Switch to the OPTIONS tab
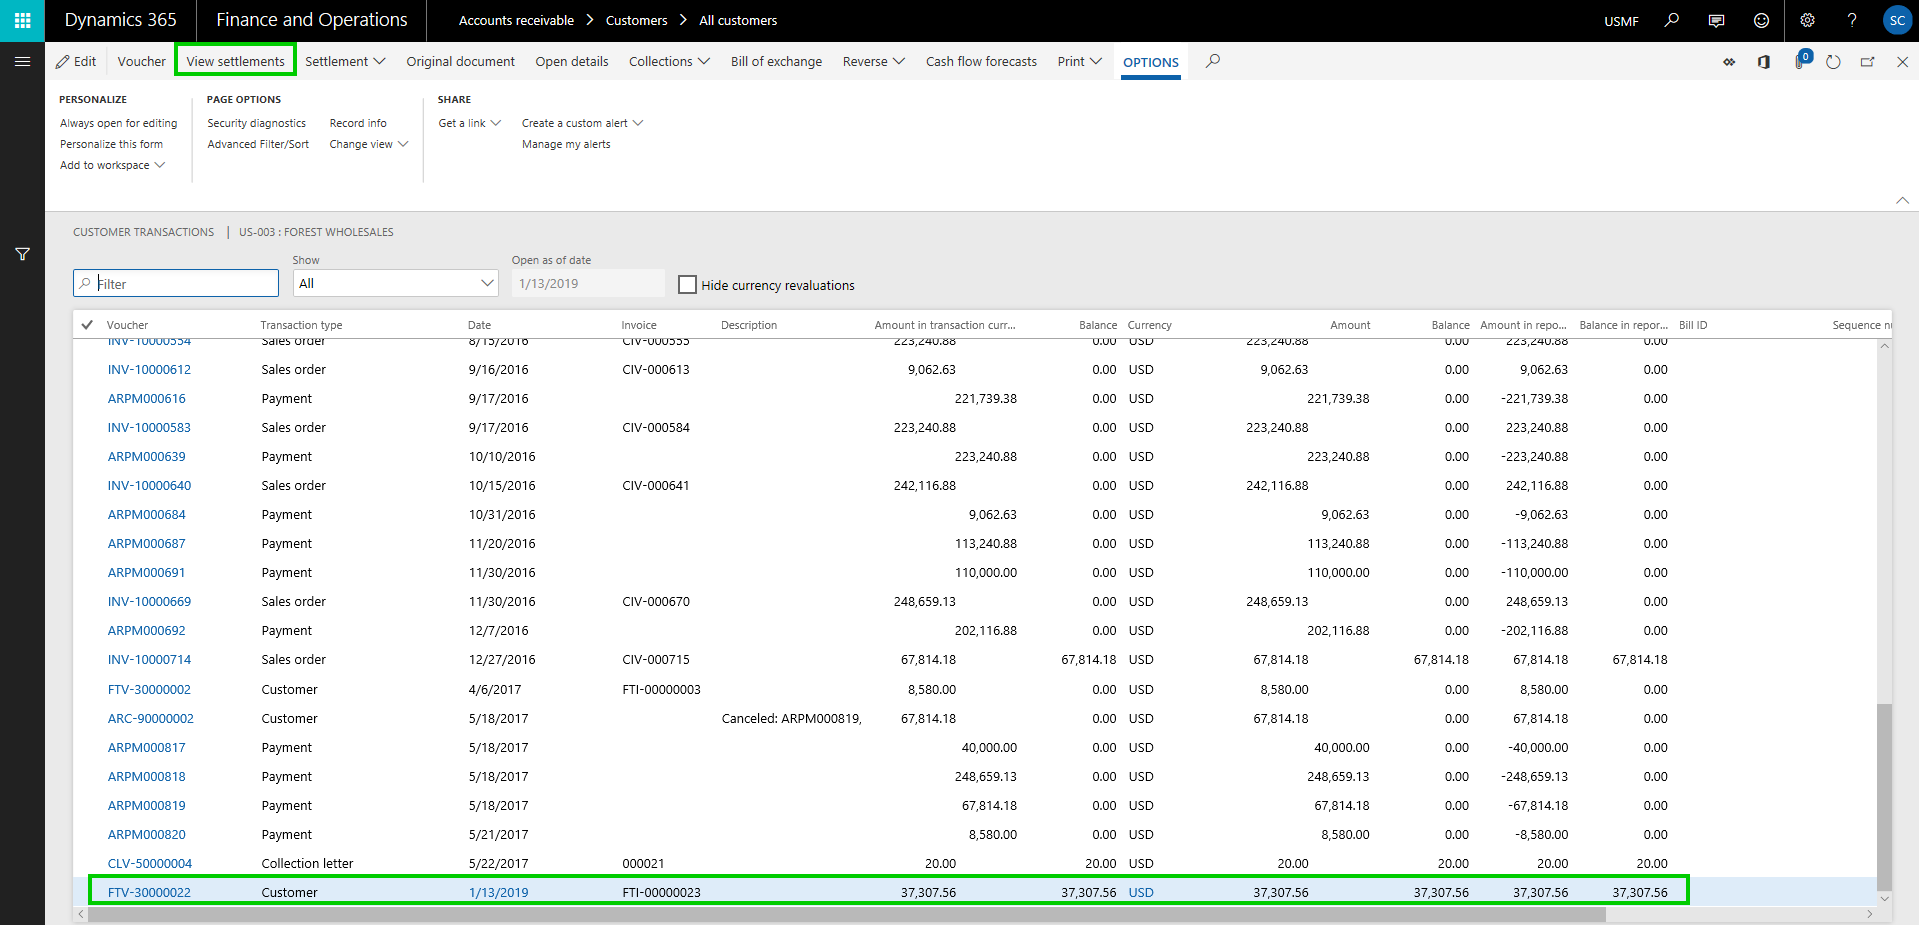The image size is (1919, 925). coord(1150,61)
